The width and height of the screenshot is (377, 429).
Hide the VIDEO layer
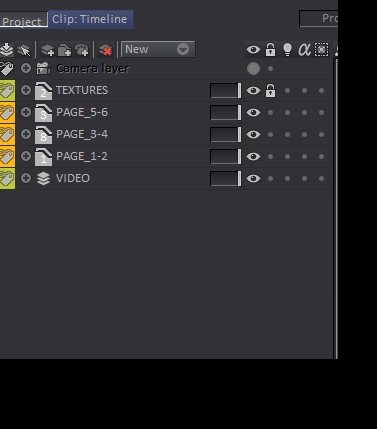click(253, 179)
